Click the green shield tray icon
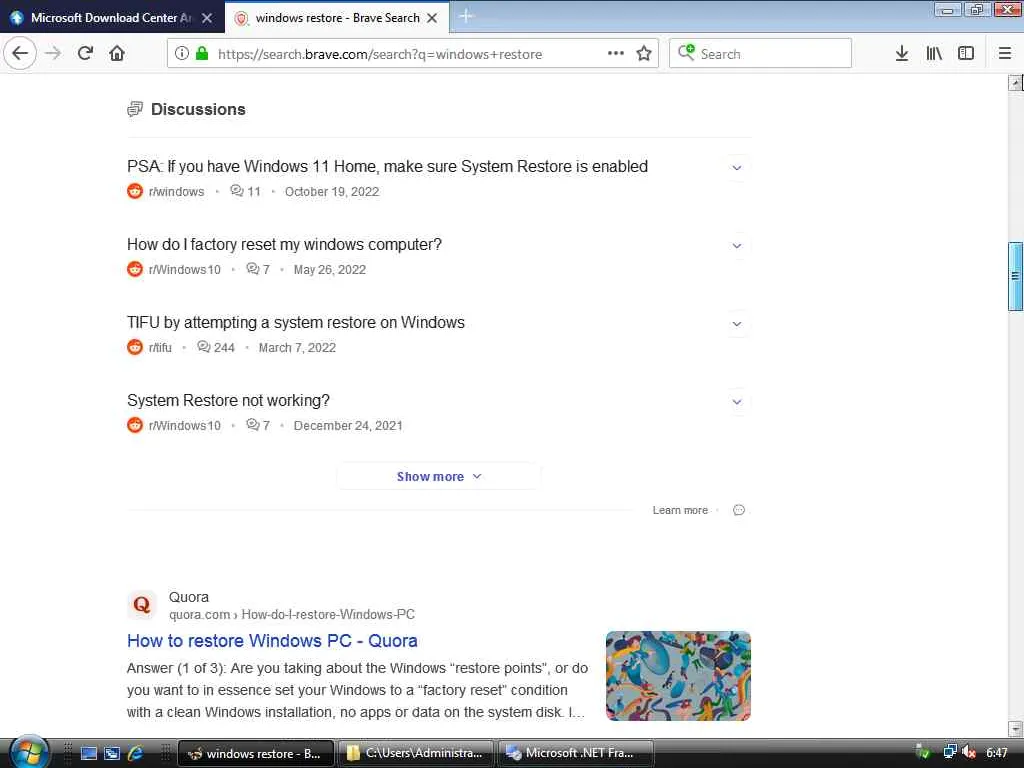This screenshot has width=1024, height=768. [x=923, y=753]
